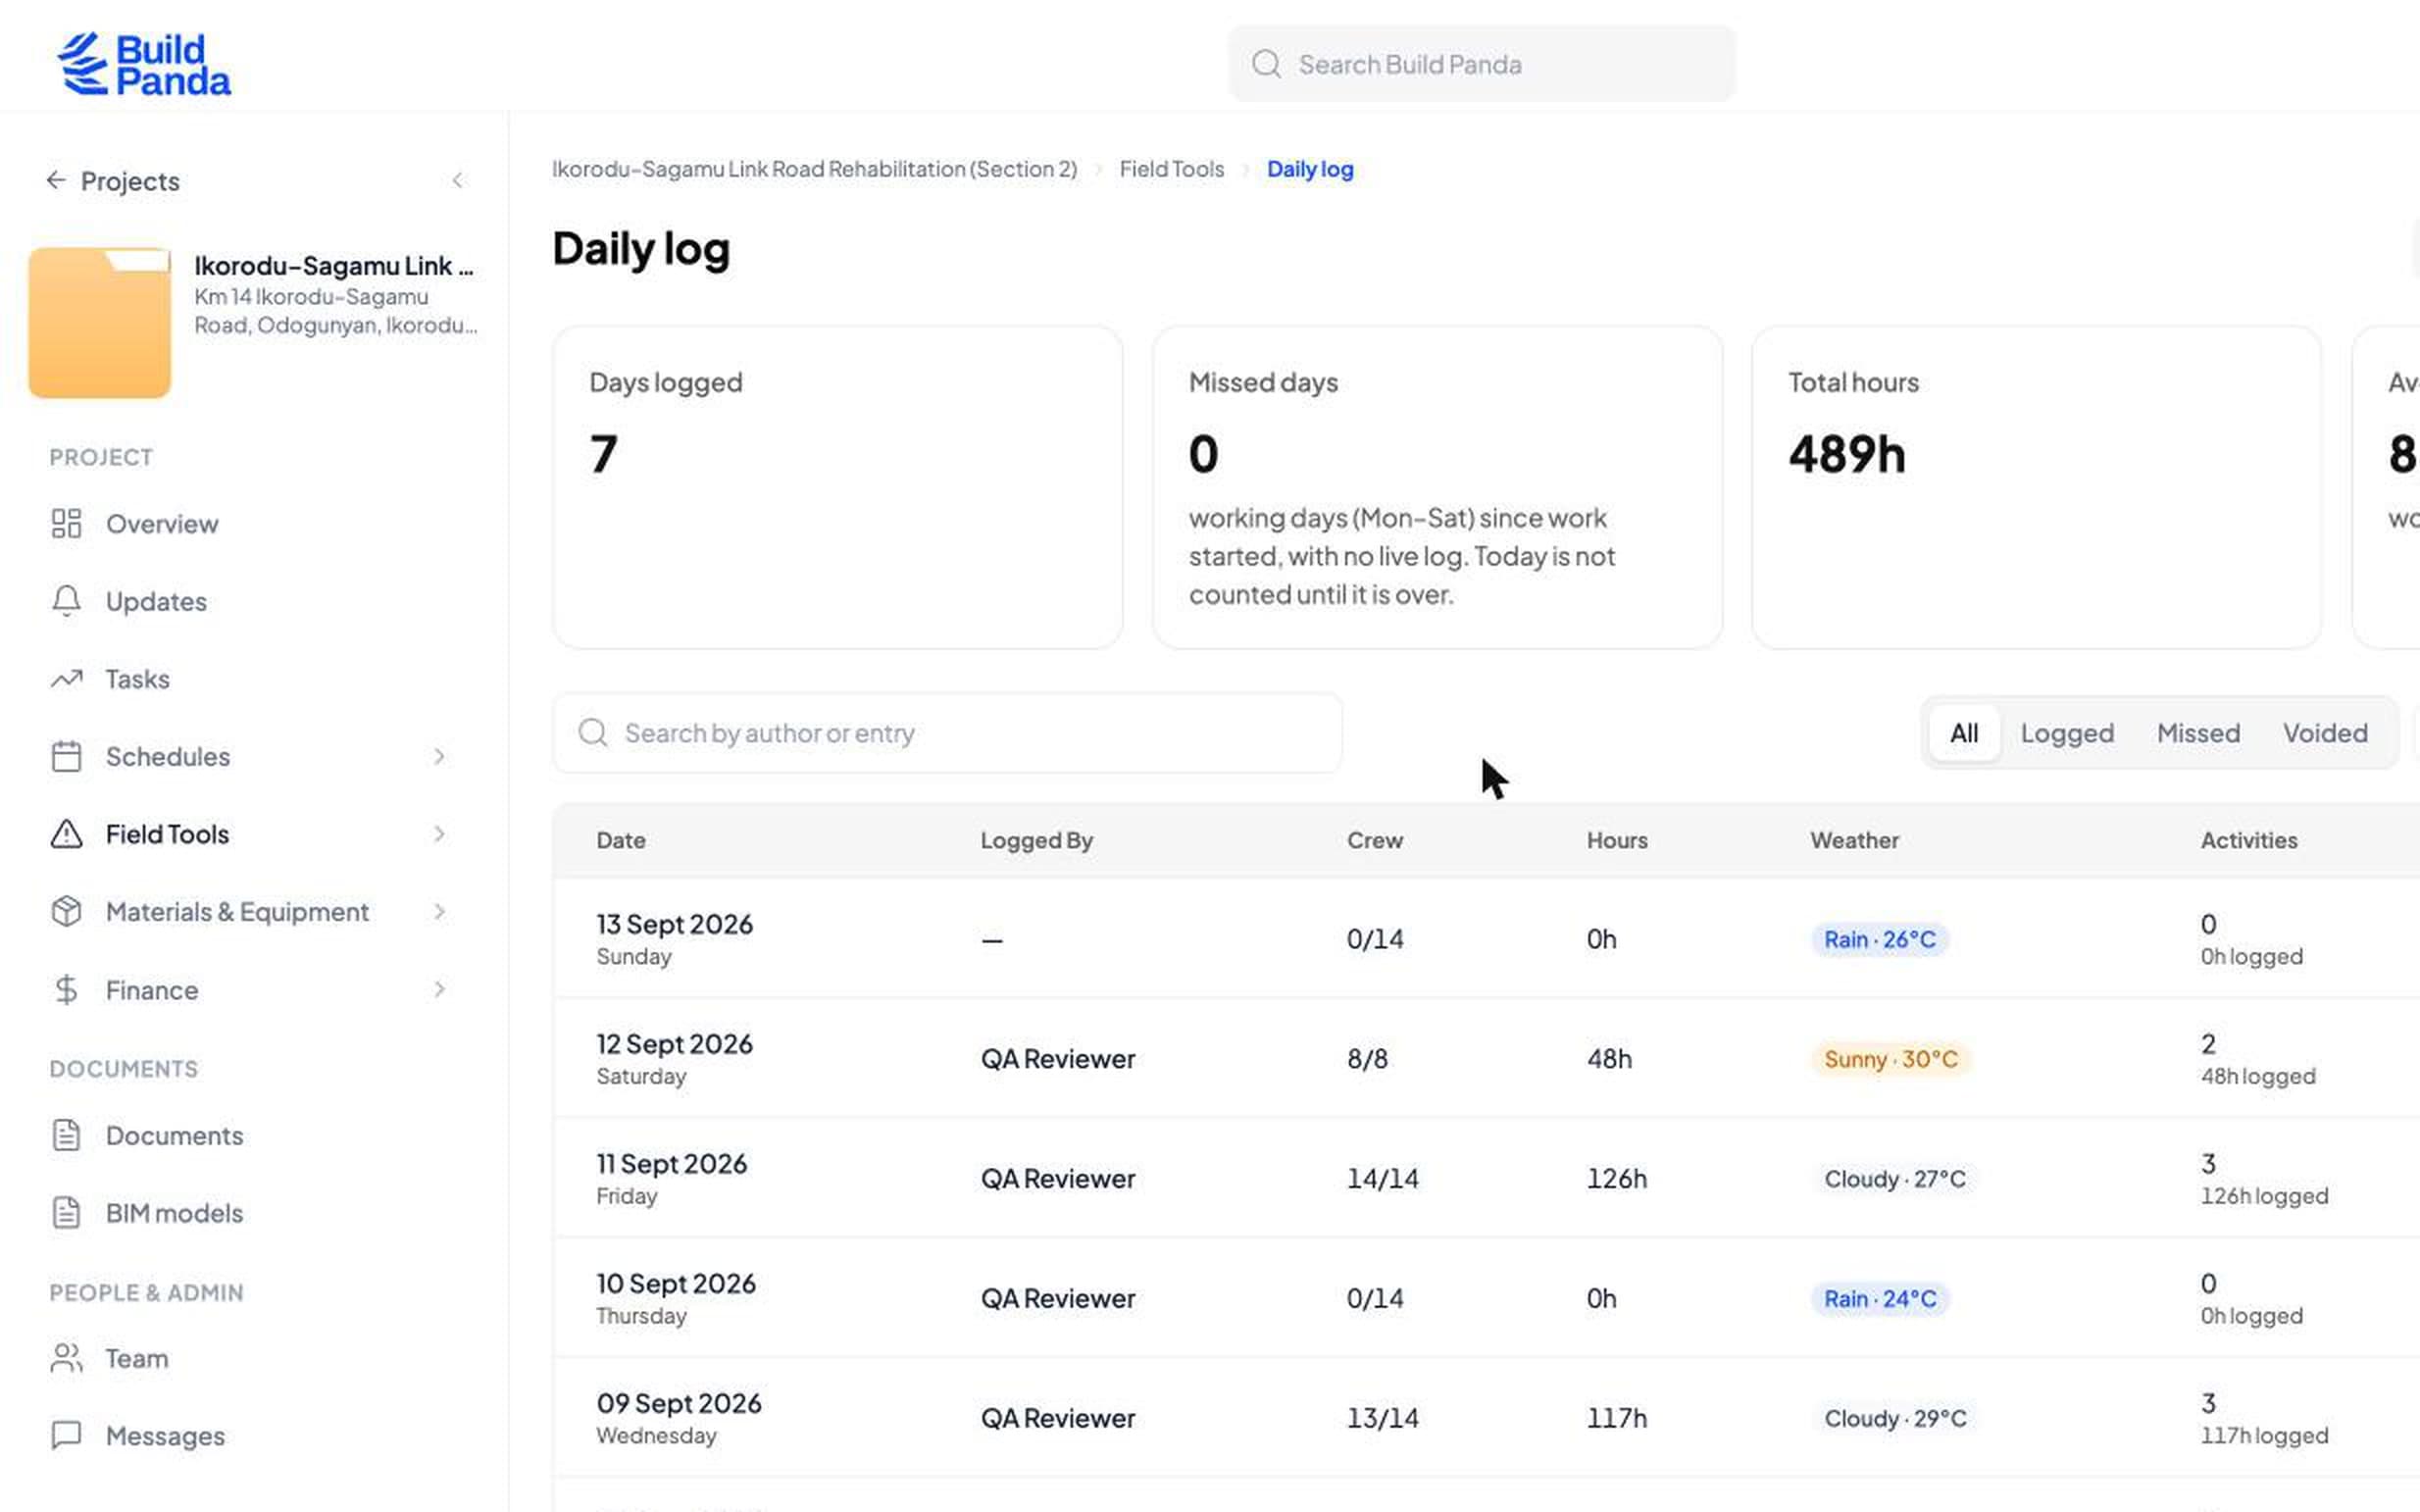The width and height of the screenshot is (2420, 1512).
Task: Click the Field Tools warning triangle icon
Action: (66, 834)
